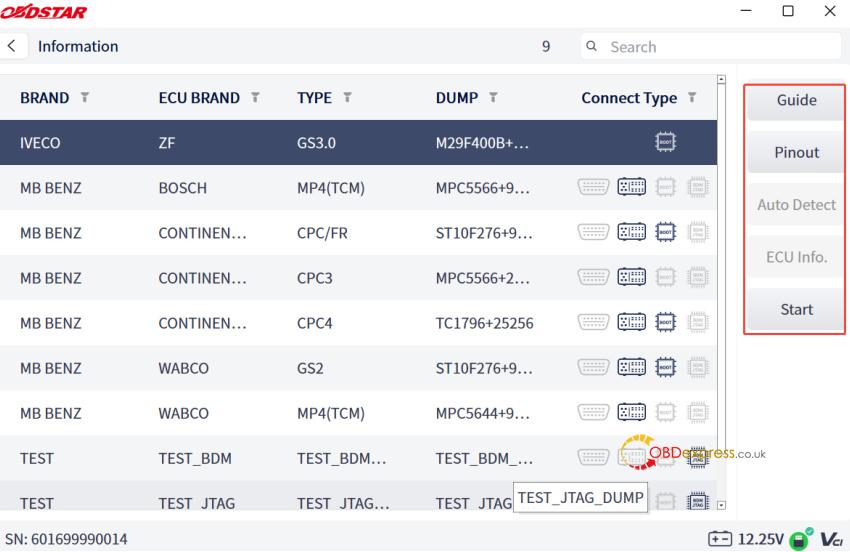Open the DUMP column filter

[493, 98]
